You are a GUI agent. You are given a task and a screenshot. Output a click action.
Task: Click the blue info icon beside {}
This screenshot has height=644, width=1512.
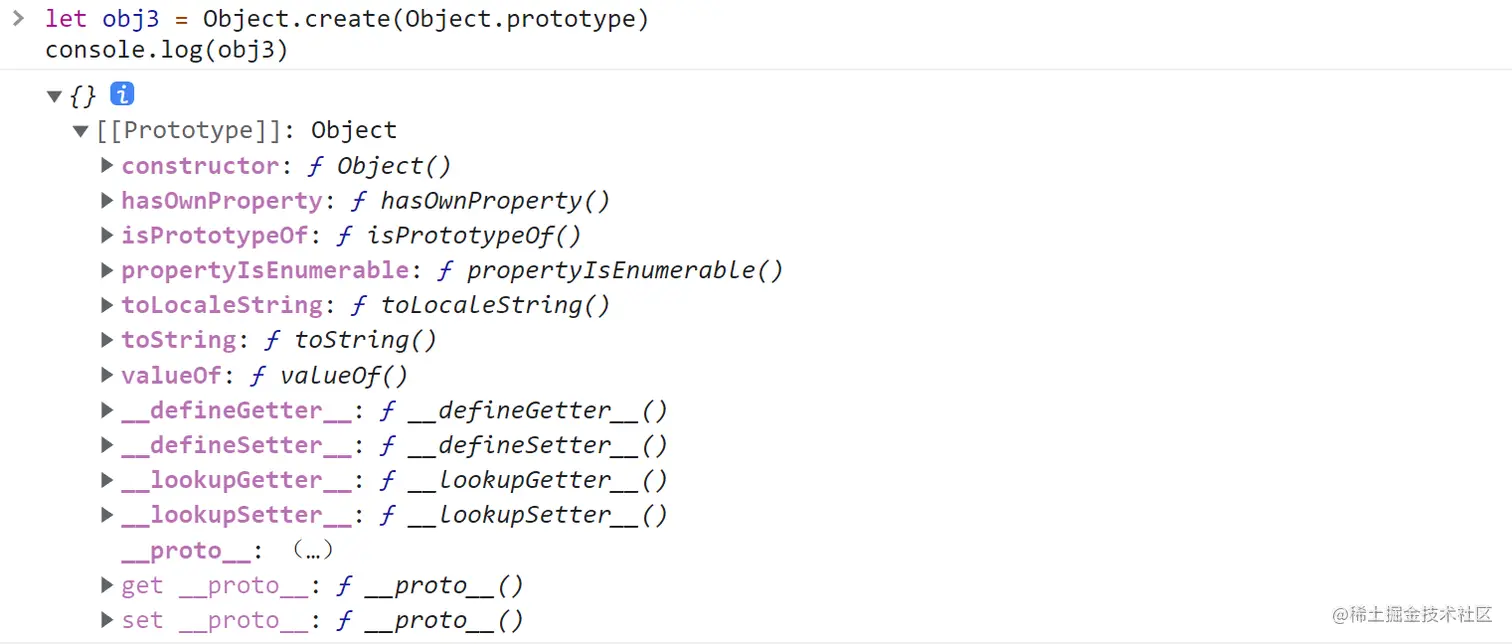pos(122,95)
